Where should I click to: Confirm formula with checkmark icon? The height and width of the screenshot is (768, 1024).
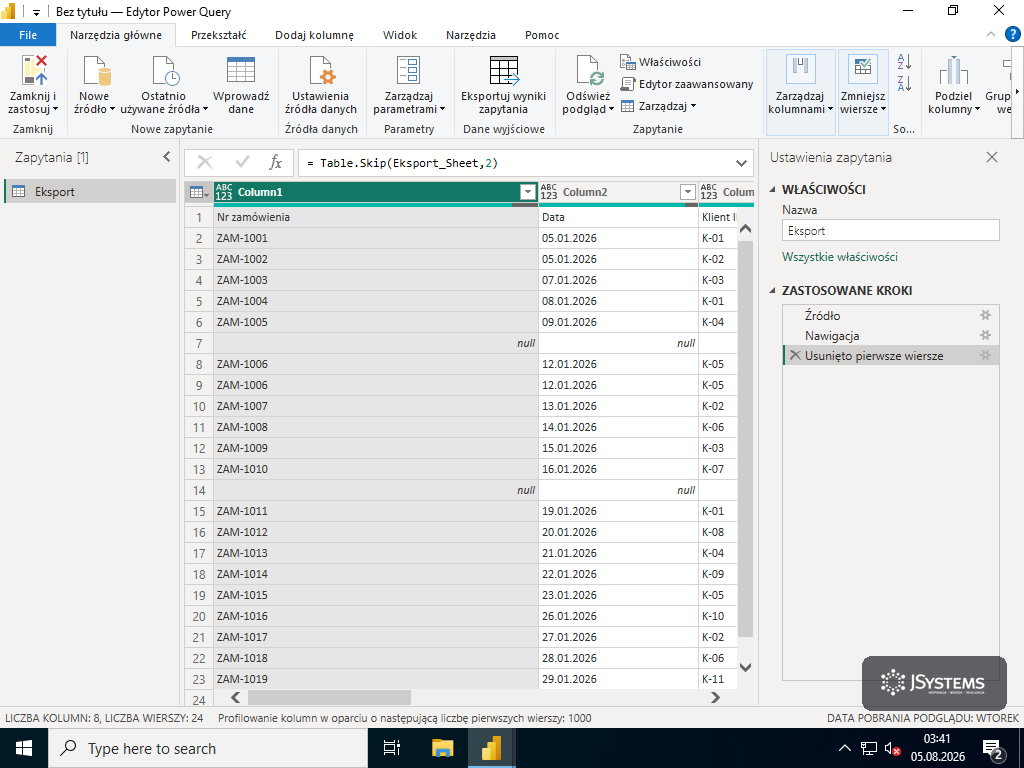click(x=242, y=163)
